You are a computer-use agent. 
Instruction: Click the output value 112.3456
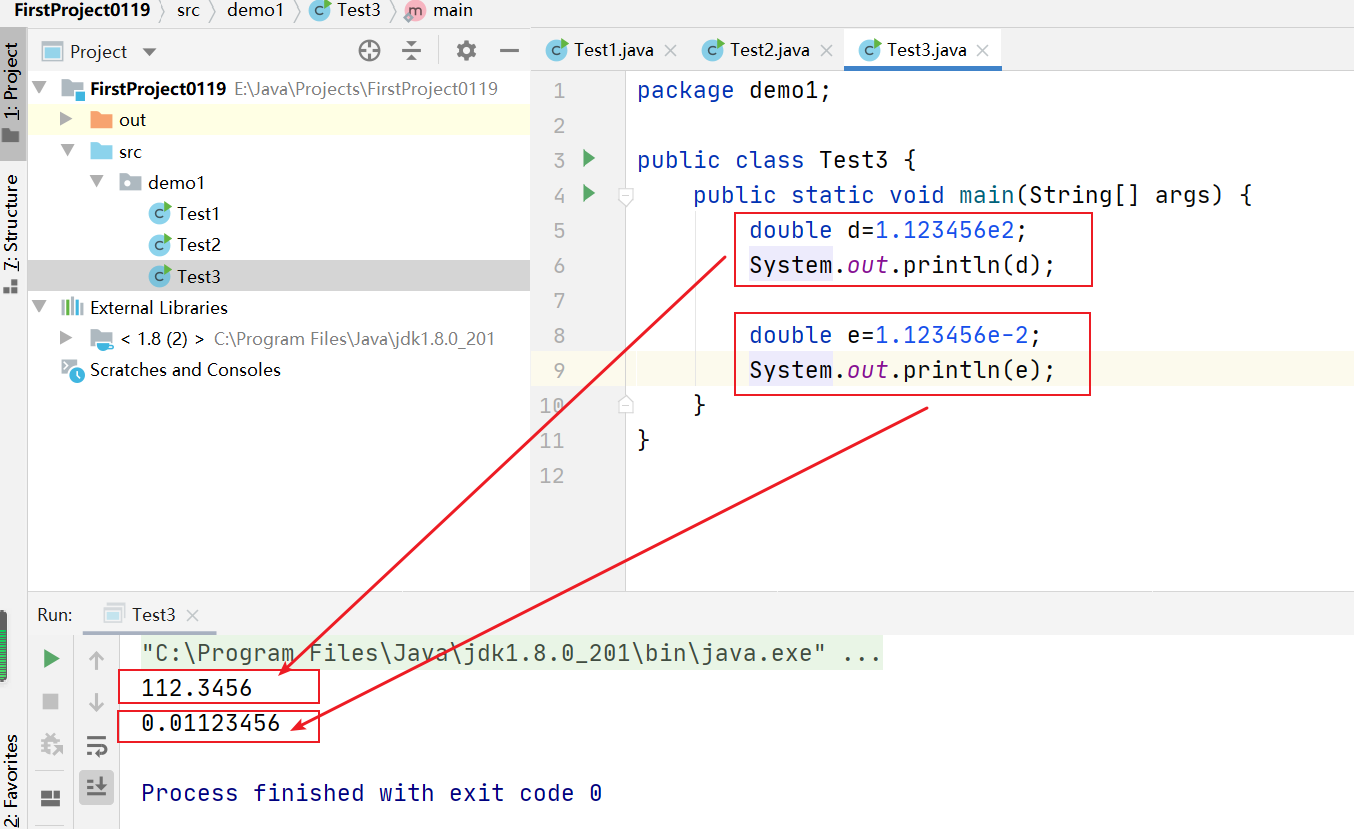197,688
